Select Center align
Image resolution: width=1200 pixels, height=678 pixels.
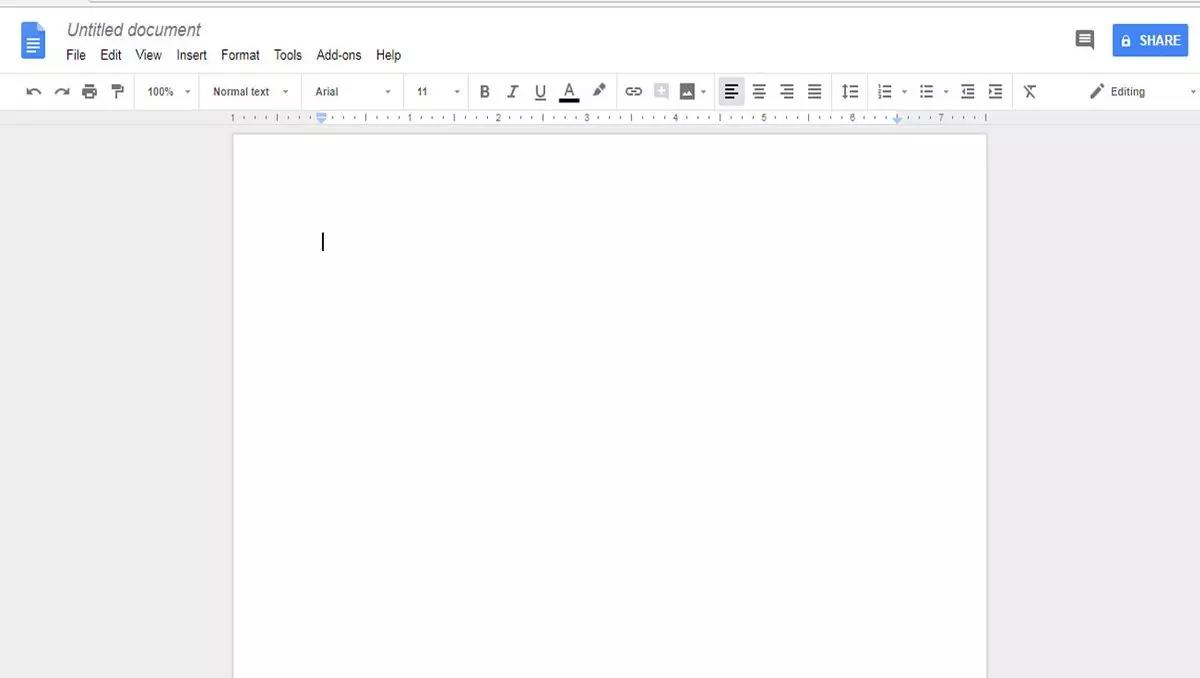click(759, 91)
